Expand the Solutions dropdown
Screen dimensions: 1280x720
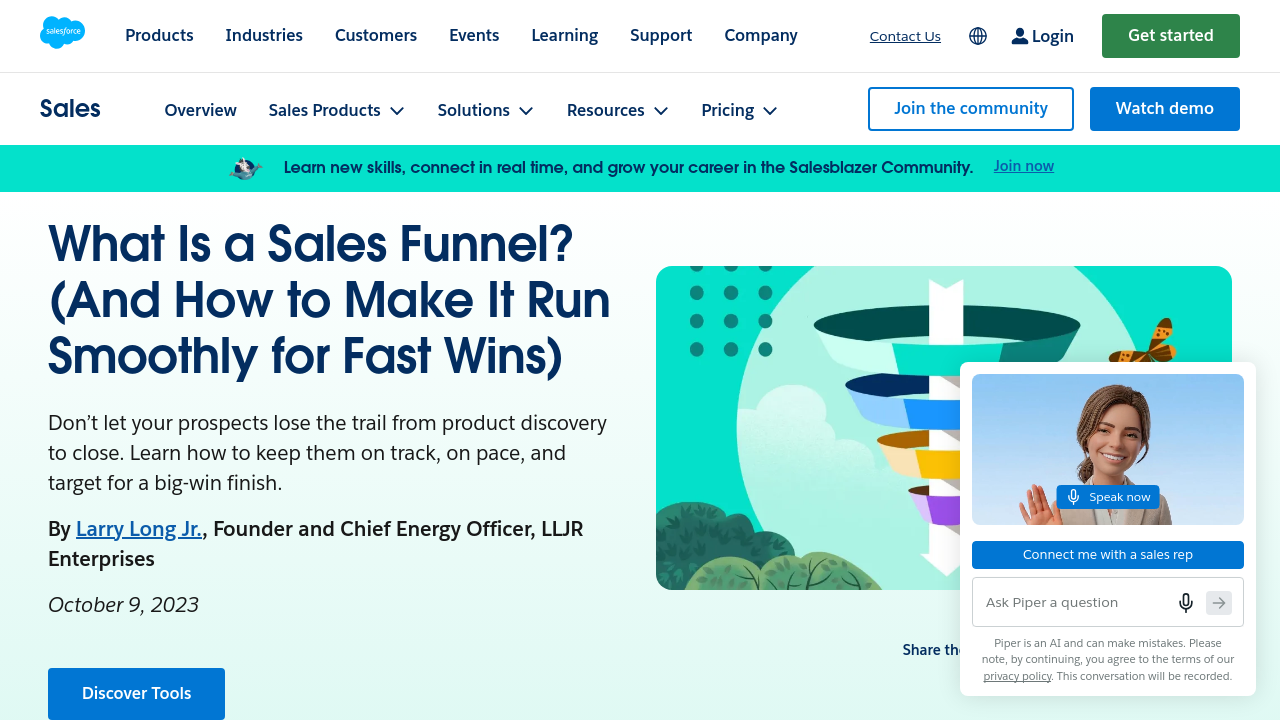(485, 110)
